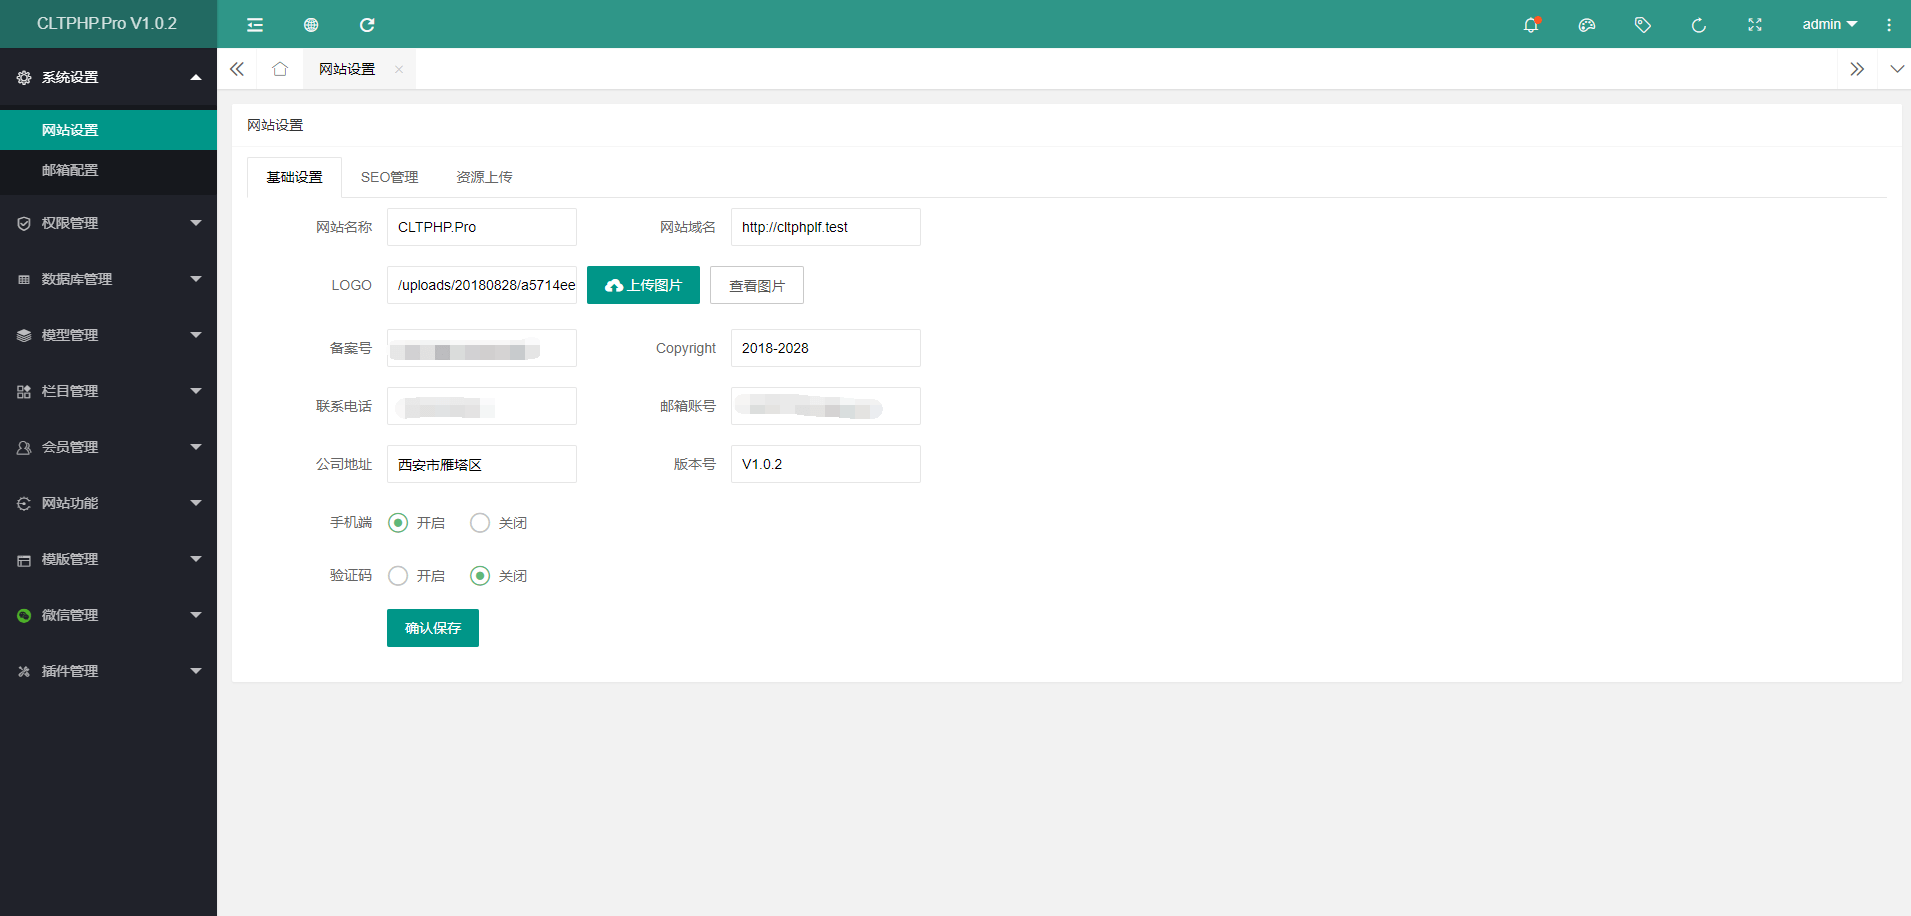Open the tab options down chevron
Image resolution: width=1911 pixels, height=916 pixels.
point(1897,69)
